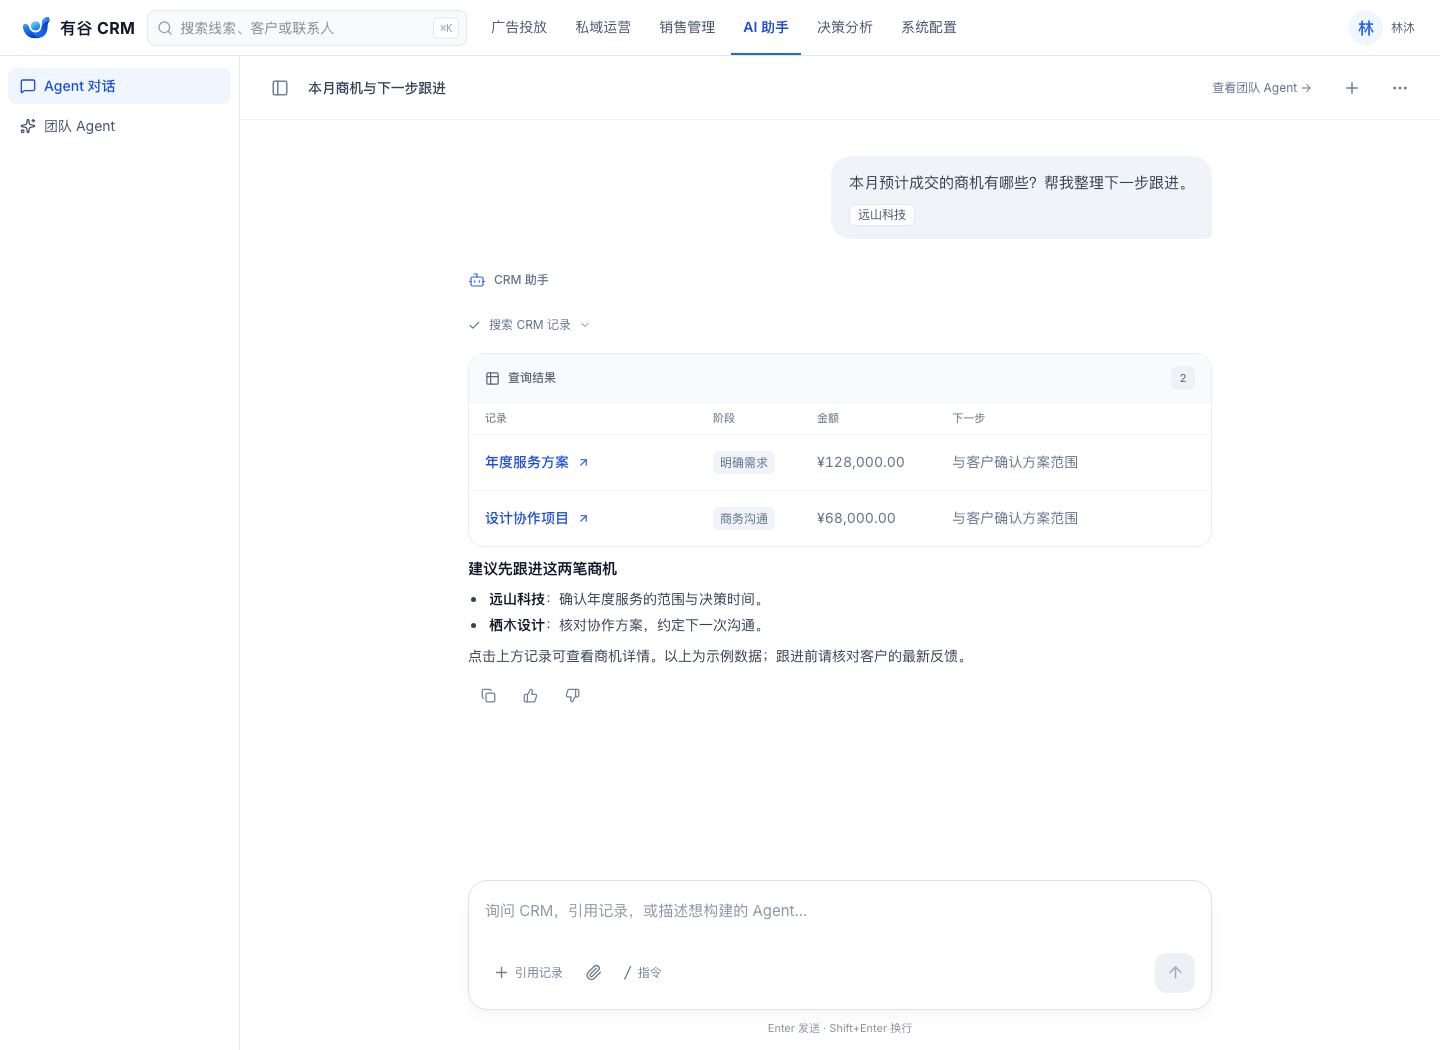Select 团队 Agent in the sidebar

(x=119, y=126)
